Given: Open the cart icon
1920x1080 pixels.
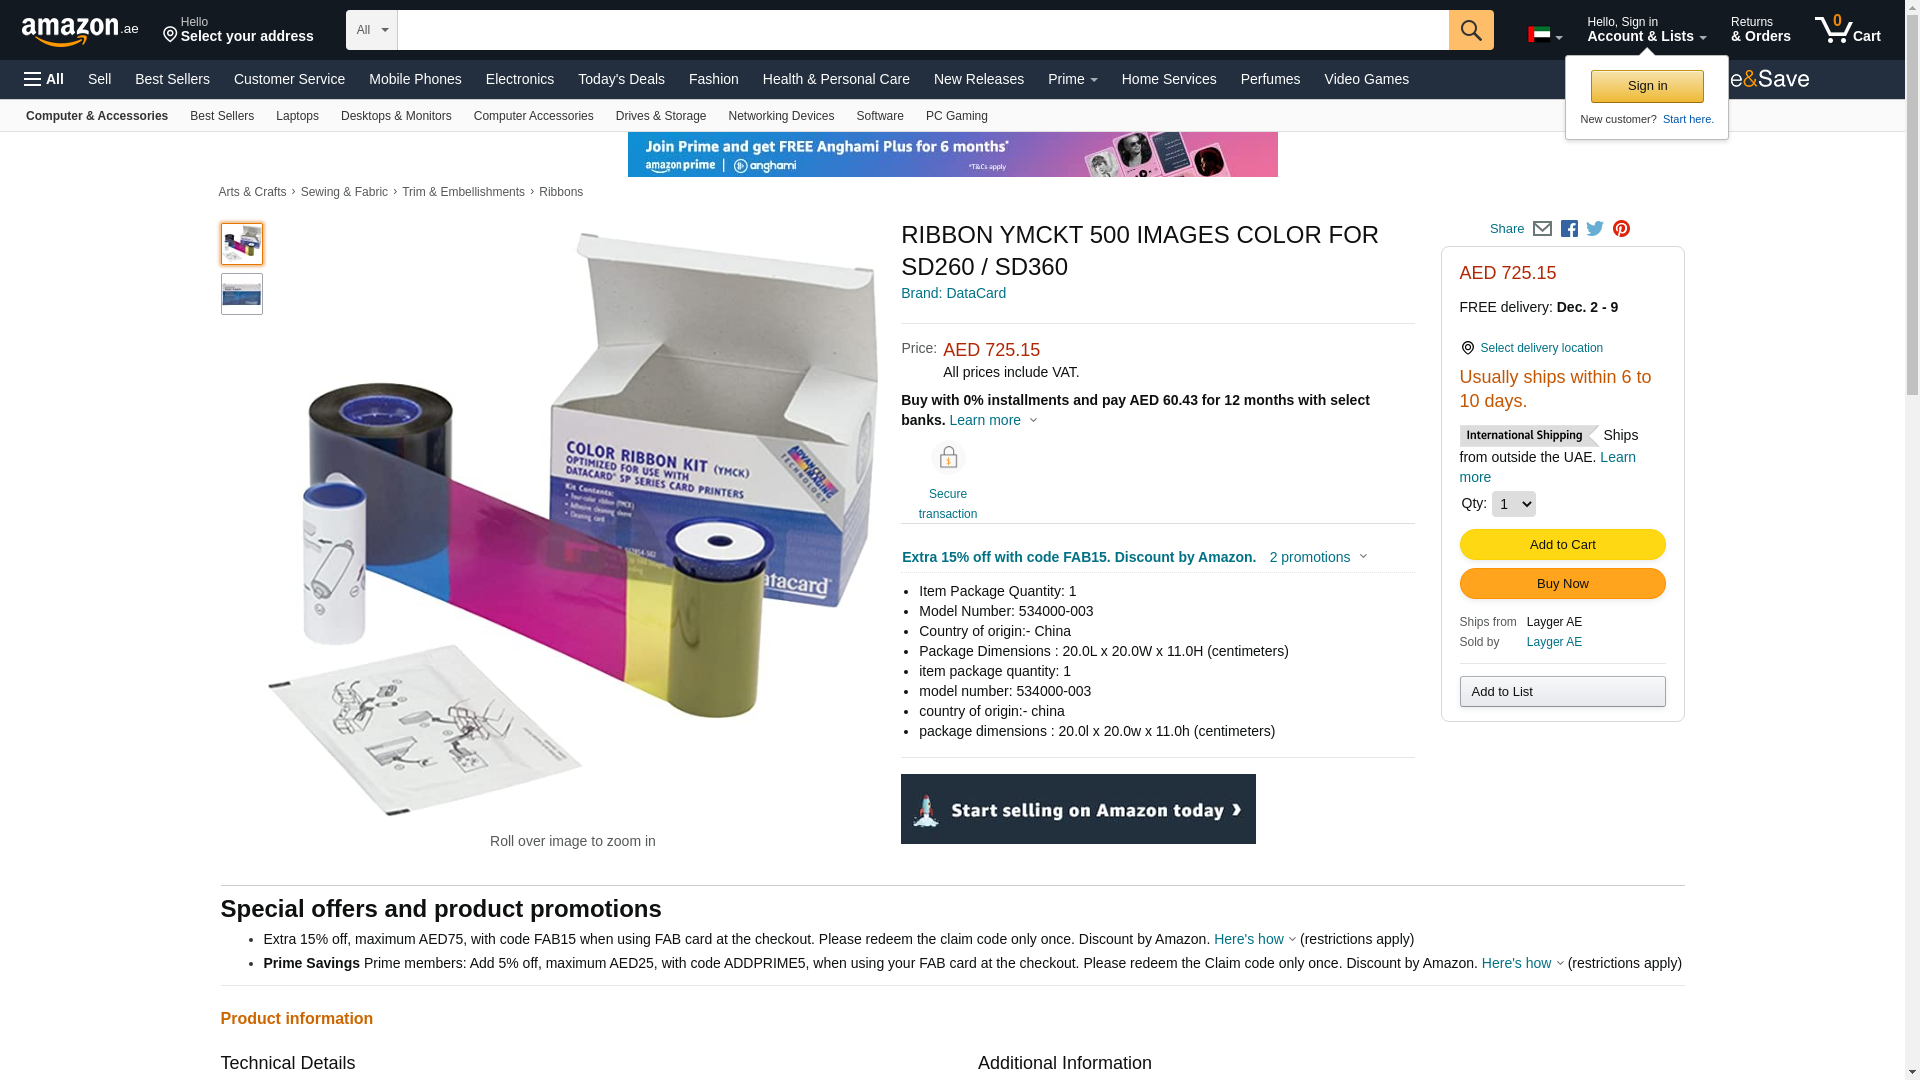Looking at the screenshot, I should pos(1847,29).
